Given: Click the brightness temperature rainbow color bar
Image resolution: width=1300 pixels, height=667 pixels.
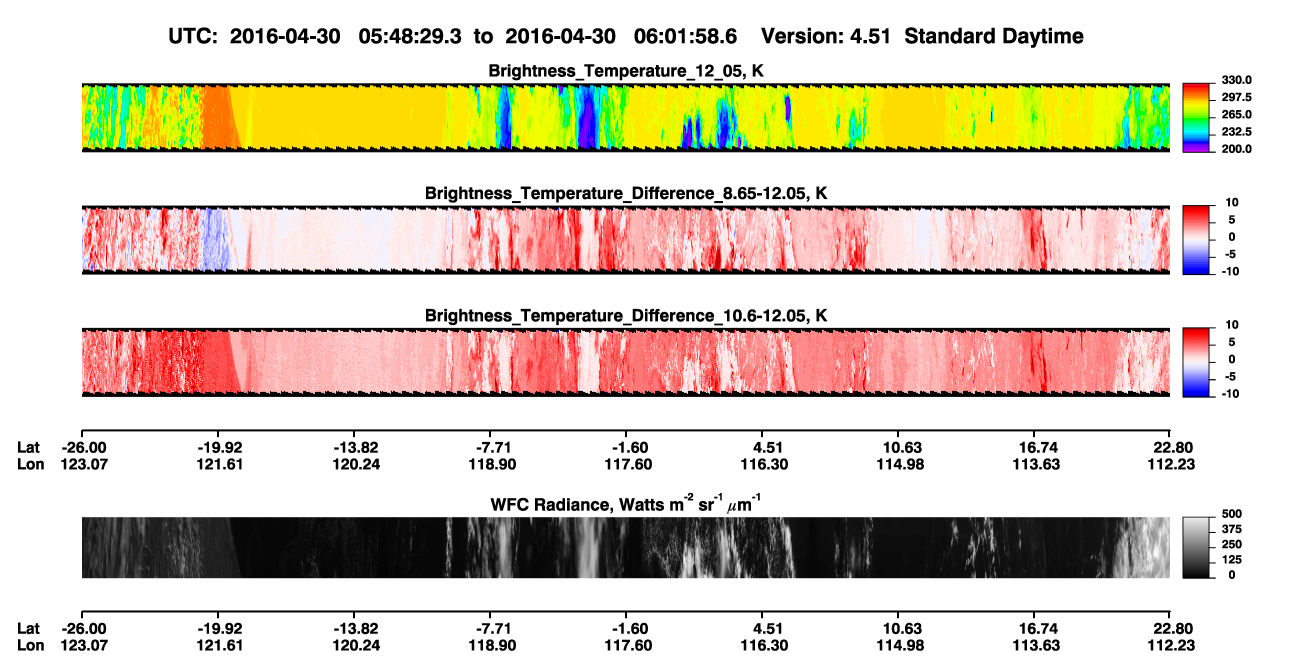Looking at the screenshot, I should (x=1197, y=116).
